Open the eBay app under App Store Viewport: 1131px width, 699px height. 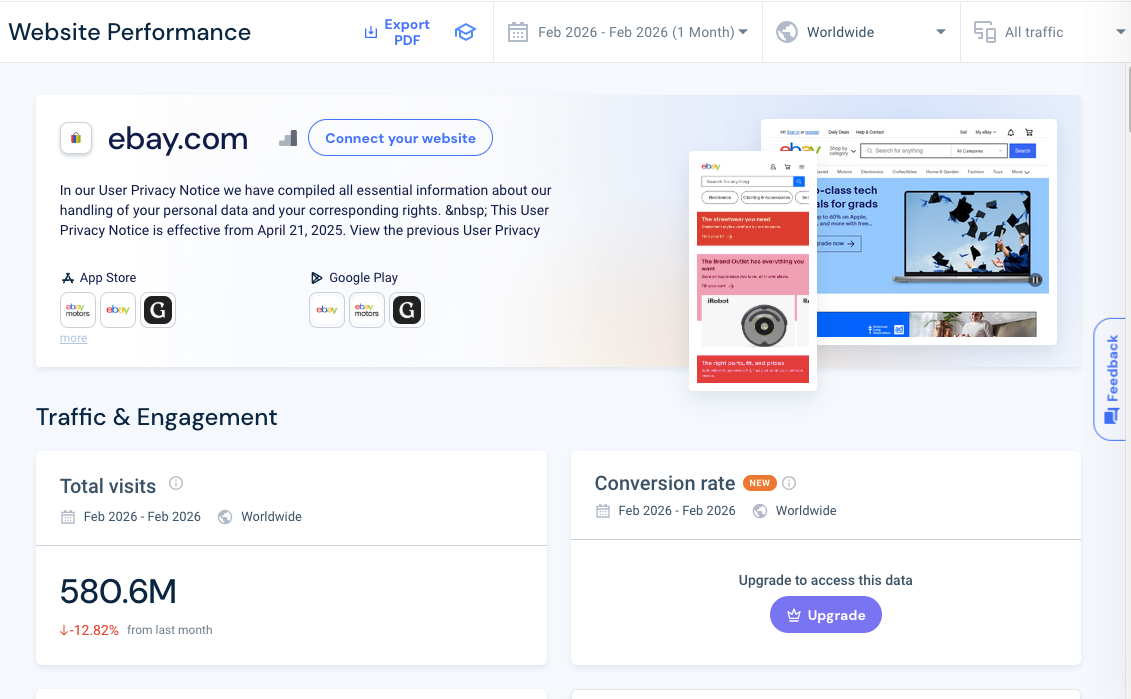point(118,311)
